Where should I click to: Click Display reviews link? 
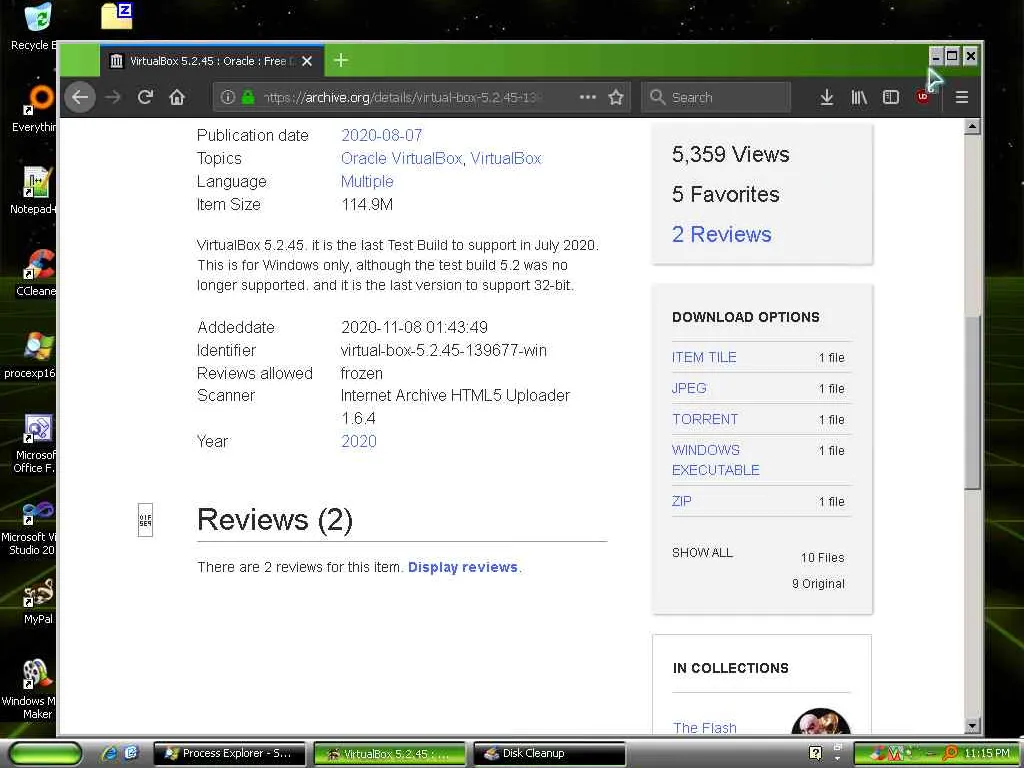tap(462, 567)
